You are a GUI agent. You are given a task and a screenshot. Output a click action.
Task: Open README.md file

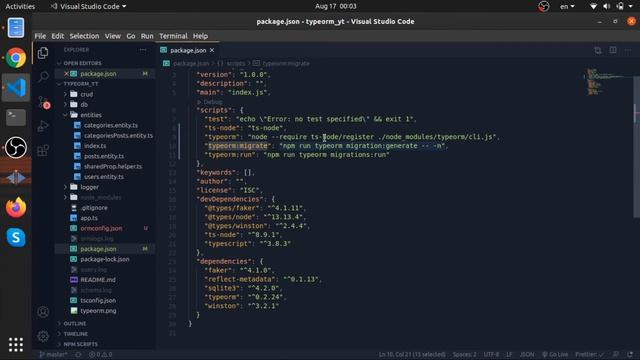pos(98,280)
